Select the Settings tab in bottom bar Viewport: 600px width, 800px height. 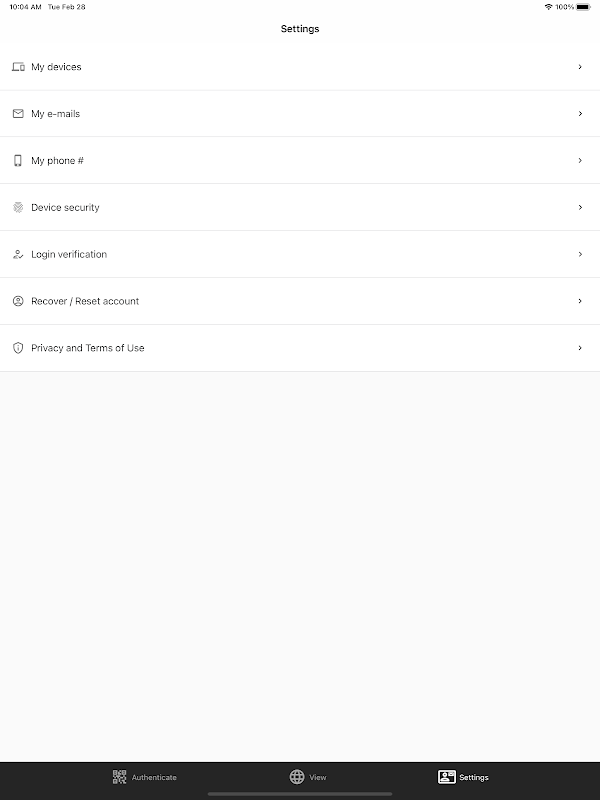click(463, 777)
